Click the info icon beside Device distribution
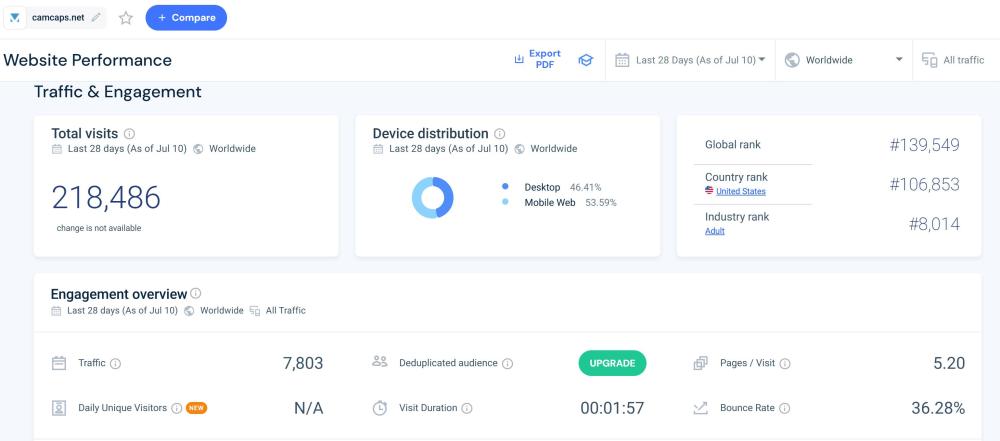The image size is (1000, 441). click(500, 134)
